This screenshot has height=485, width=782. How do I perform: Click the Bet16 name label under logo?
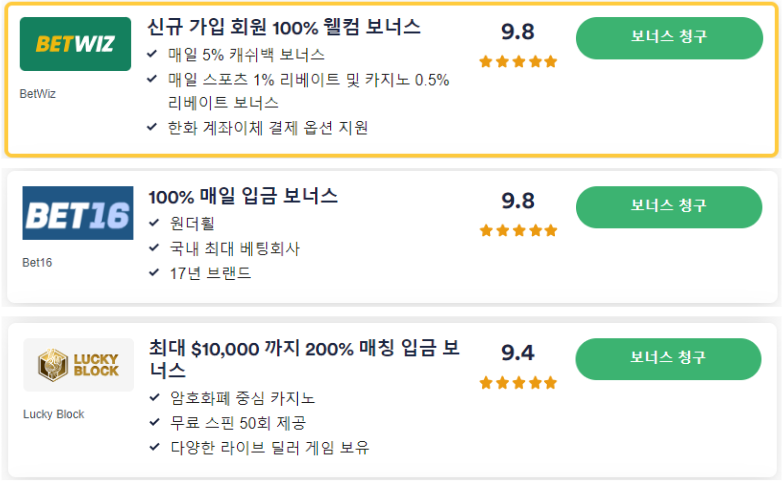[37, 262]
